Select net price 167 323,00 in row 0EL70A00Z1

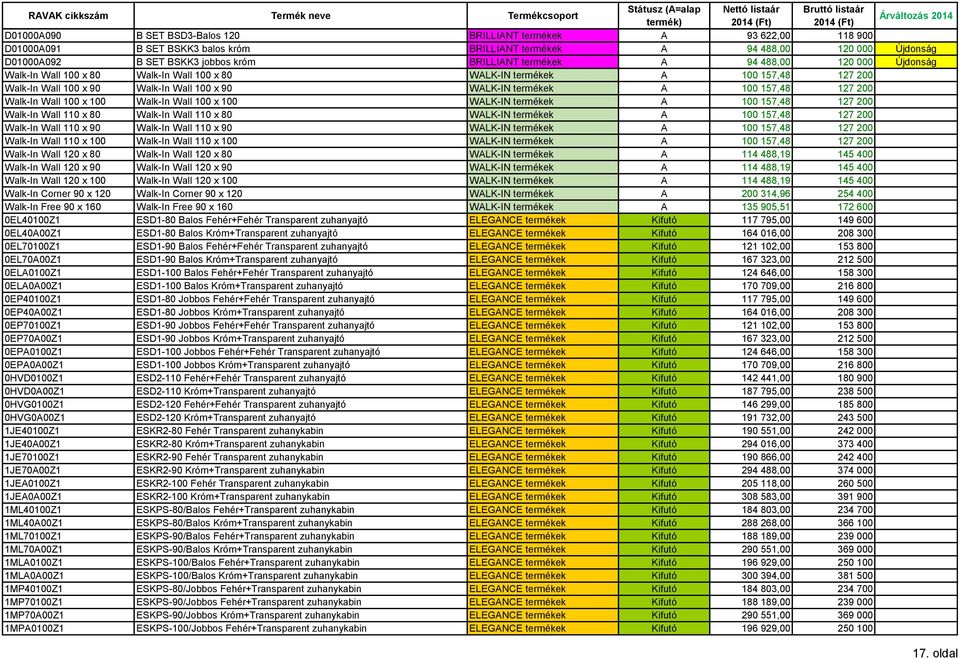[x=766, y=260]
